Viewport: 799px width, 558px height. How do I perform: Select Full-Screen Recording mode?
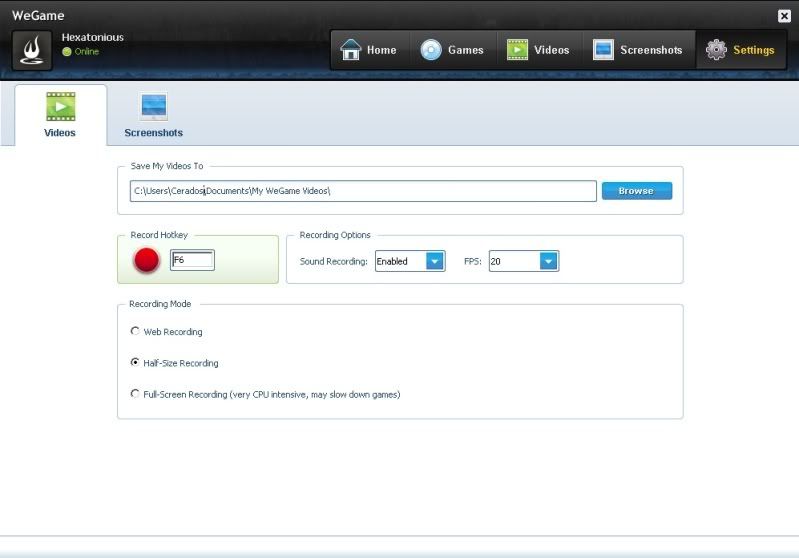[x=135, y=394]
